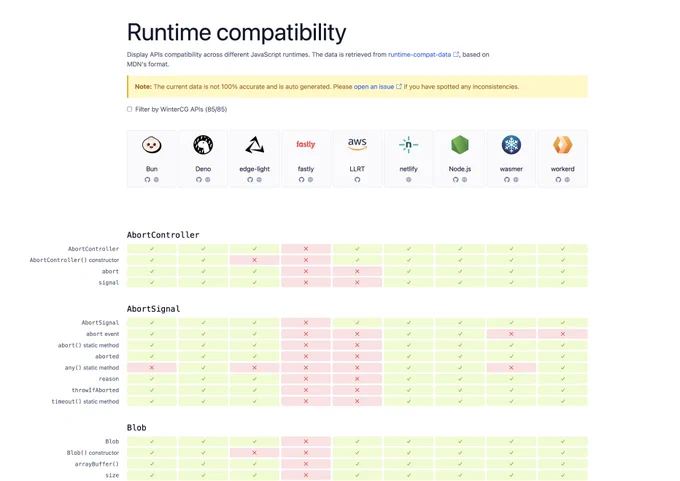Click the 'Blob() constructor' row label

pyautogui.click(x=93, y=453)
